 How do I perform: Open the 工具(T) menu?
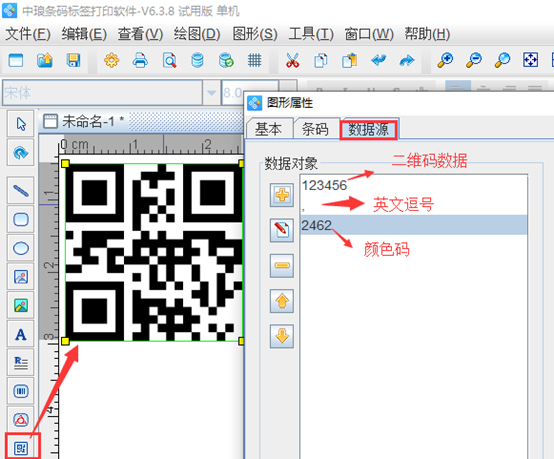pyautogui.click(x=311, y=34)
